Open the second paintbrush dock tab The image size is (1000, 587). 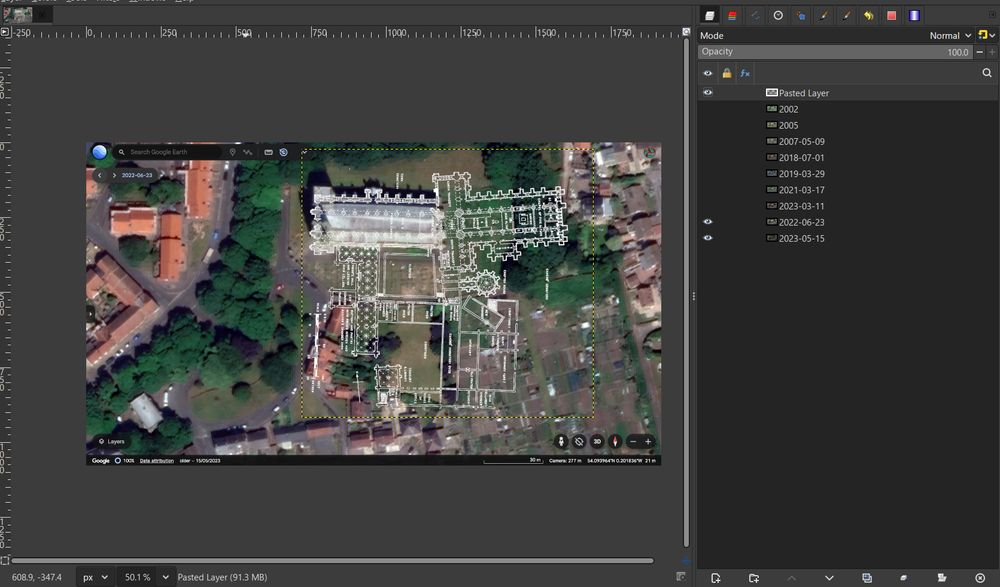[846, 15]
